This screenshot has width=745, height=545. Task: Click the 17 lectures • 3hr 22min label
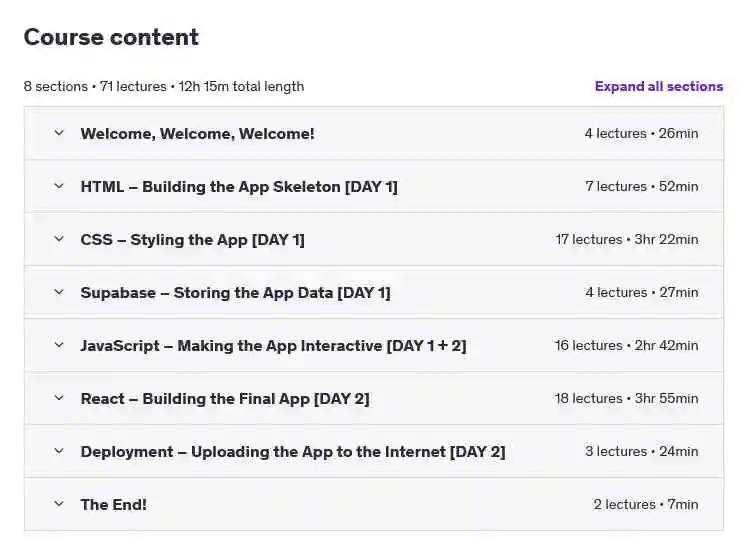(x=627, y=239)
